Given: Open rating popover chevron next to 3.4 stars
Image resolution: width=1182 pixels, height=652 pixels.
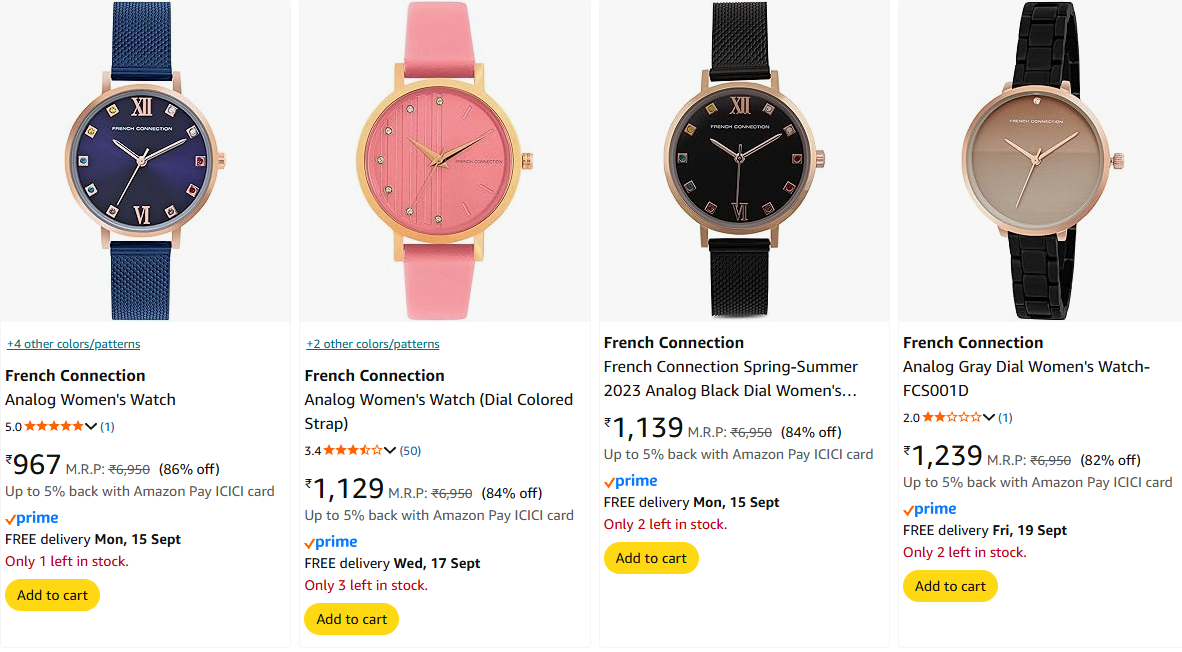Looking at the screenshot, I should [390, 450].
